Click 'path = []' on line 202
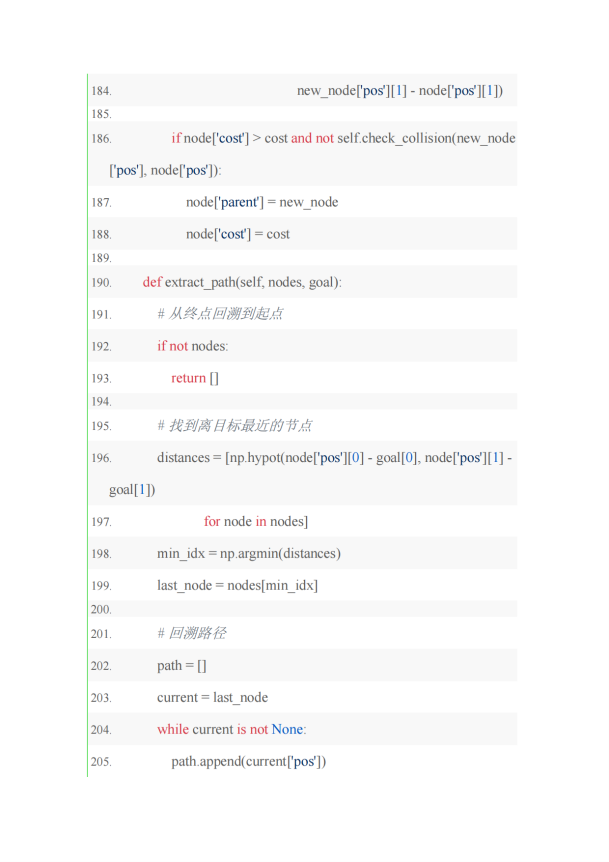 (x=182, y=666)
